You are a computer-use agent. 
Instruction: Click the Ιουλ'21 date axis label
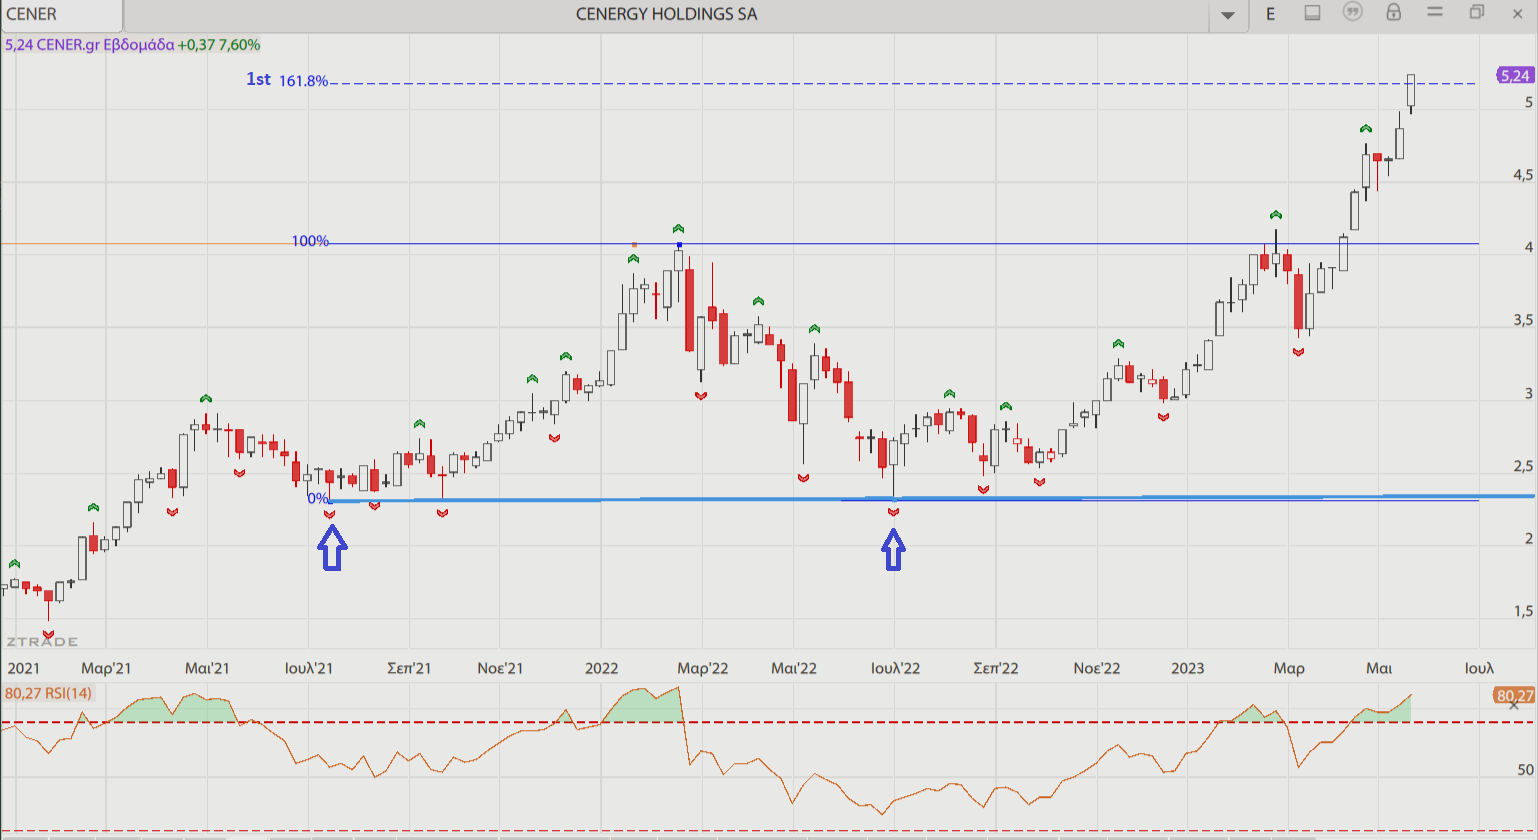[x=309, y=668]
